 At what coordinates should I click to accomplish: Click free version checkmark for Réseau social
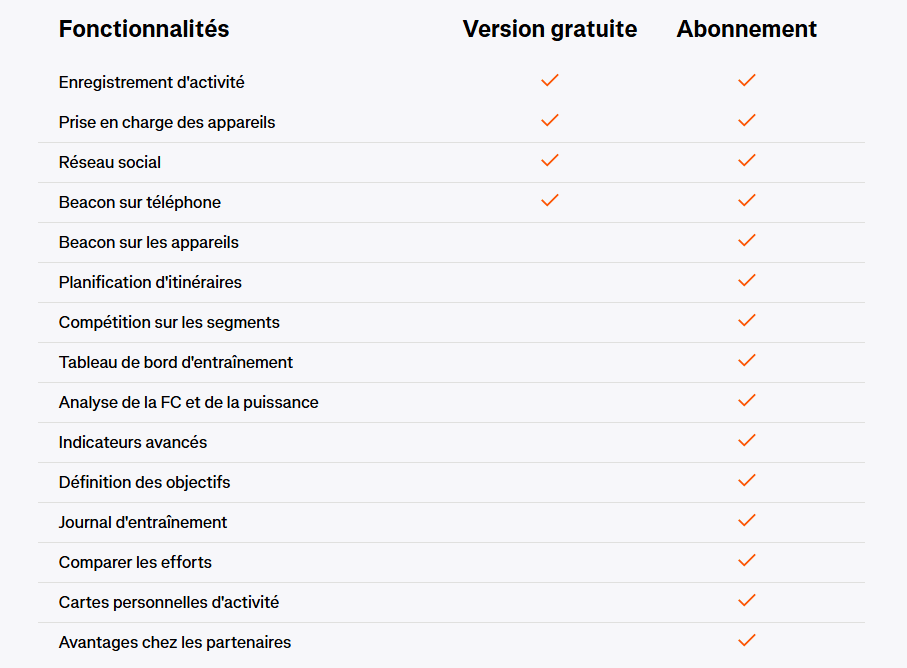pyautogui.click(x=549, y=161)
